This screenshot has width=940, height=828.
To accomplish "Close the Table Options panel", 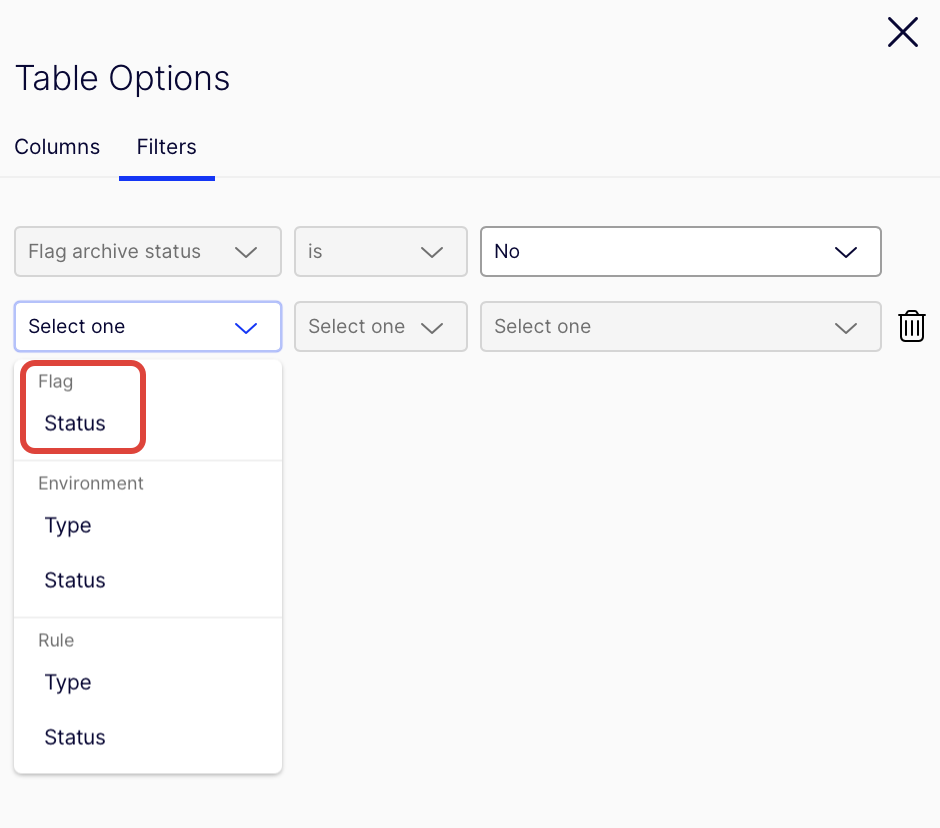I will tap(902, 33).
